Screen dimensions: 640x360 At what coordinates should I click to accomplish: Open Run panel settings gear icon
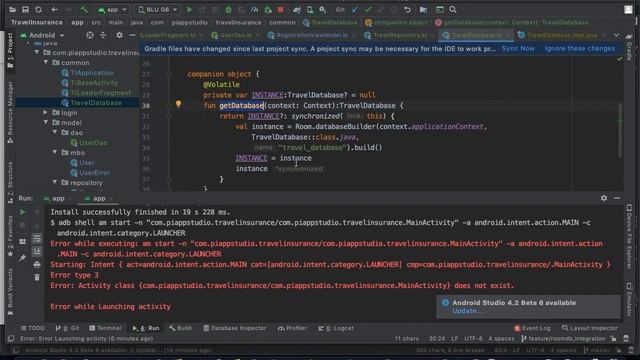point(604,198)
